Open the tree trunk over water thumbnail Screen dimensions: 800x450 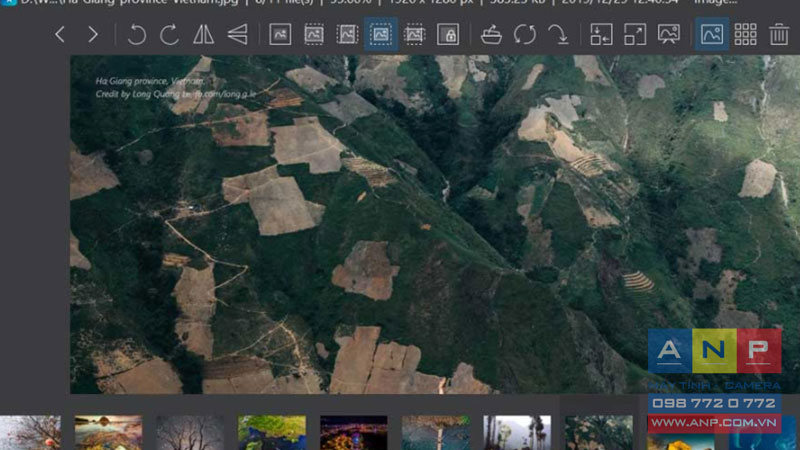[435, 433]
